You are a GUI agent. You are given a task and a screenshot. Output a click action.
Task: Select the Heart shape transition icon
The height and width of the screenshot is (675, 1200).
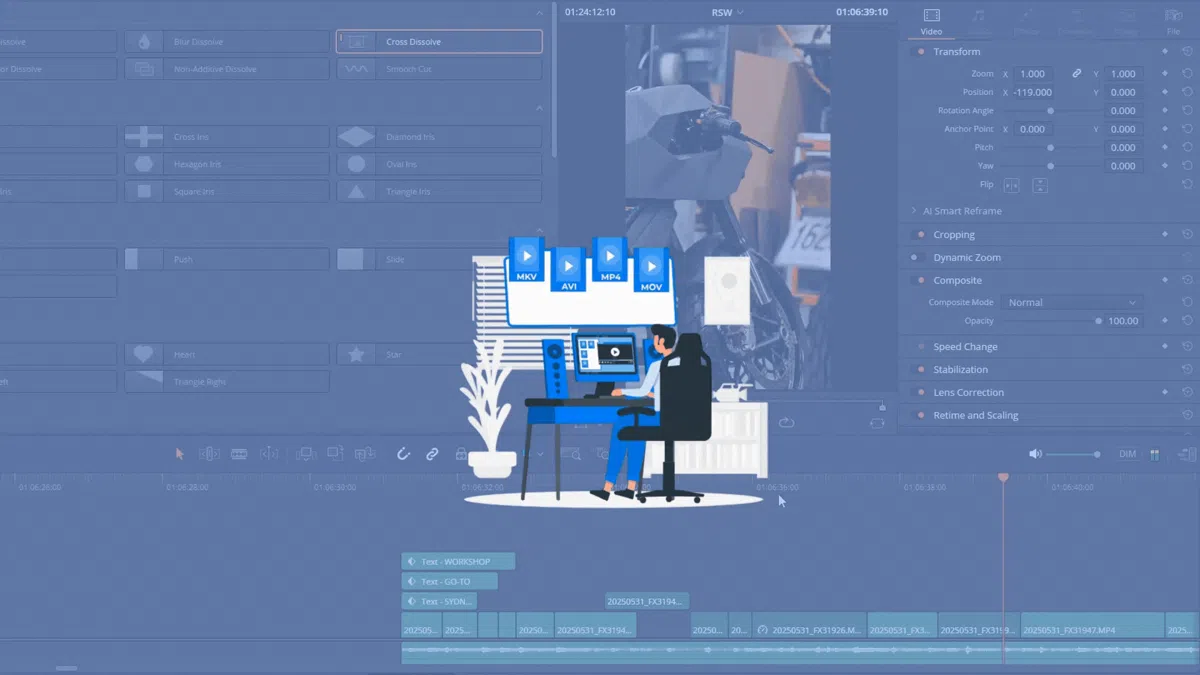(x=144, y=354)
